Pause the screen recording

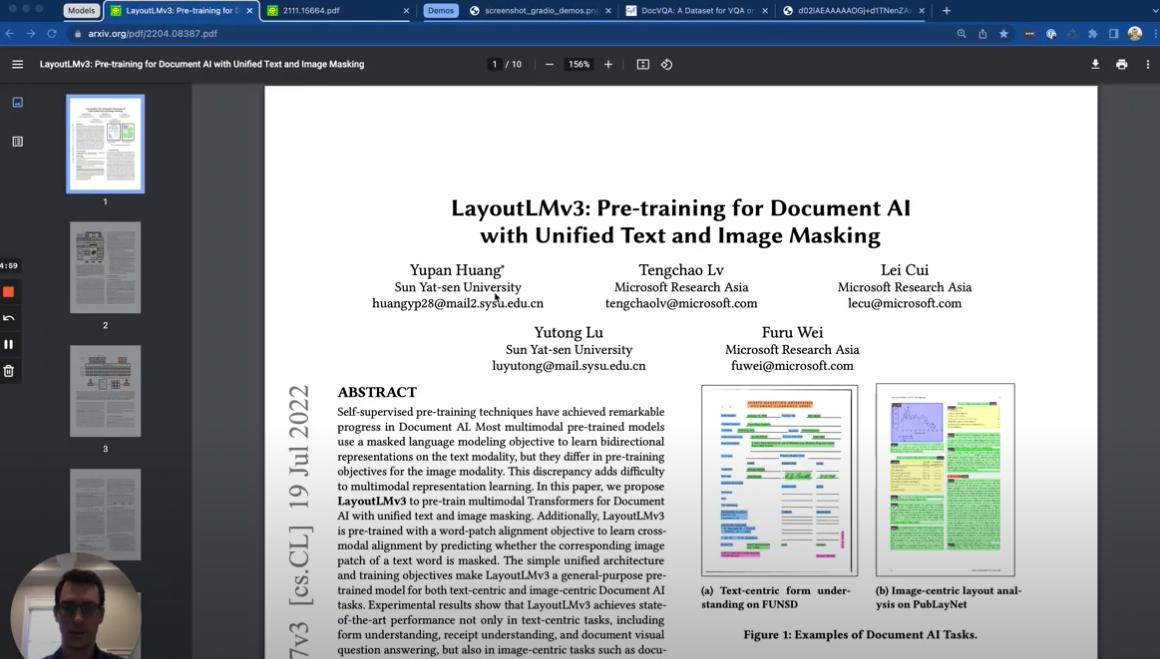point(8,343)
